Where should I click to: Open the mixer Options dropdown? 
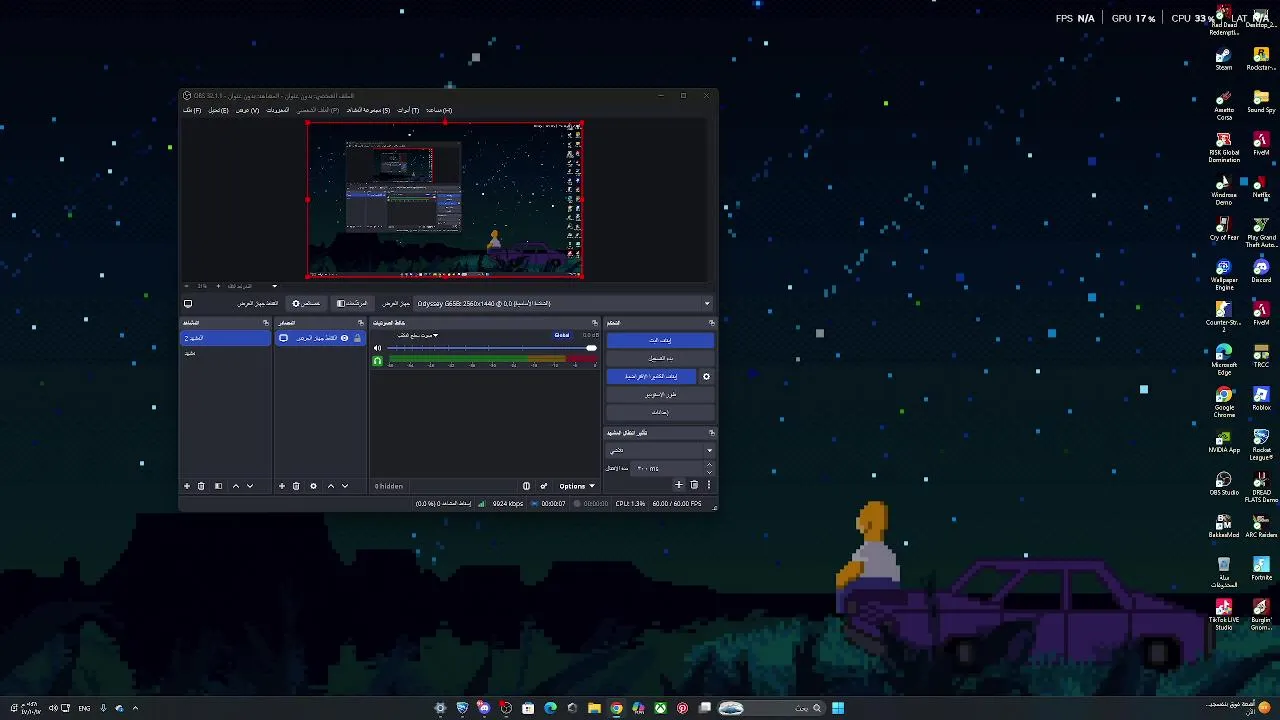click(577, 486)
